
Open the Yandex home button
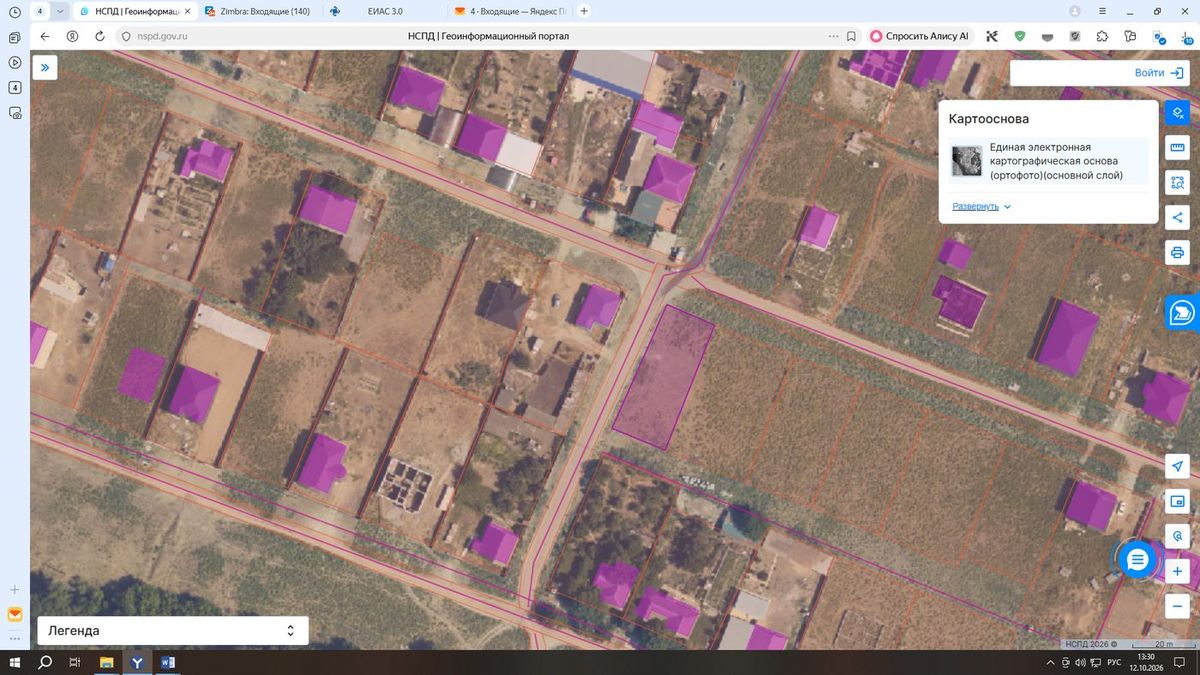pyautogui.click(x=72, y=36)
